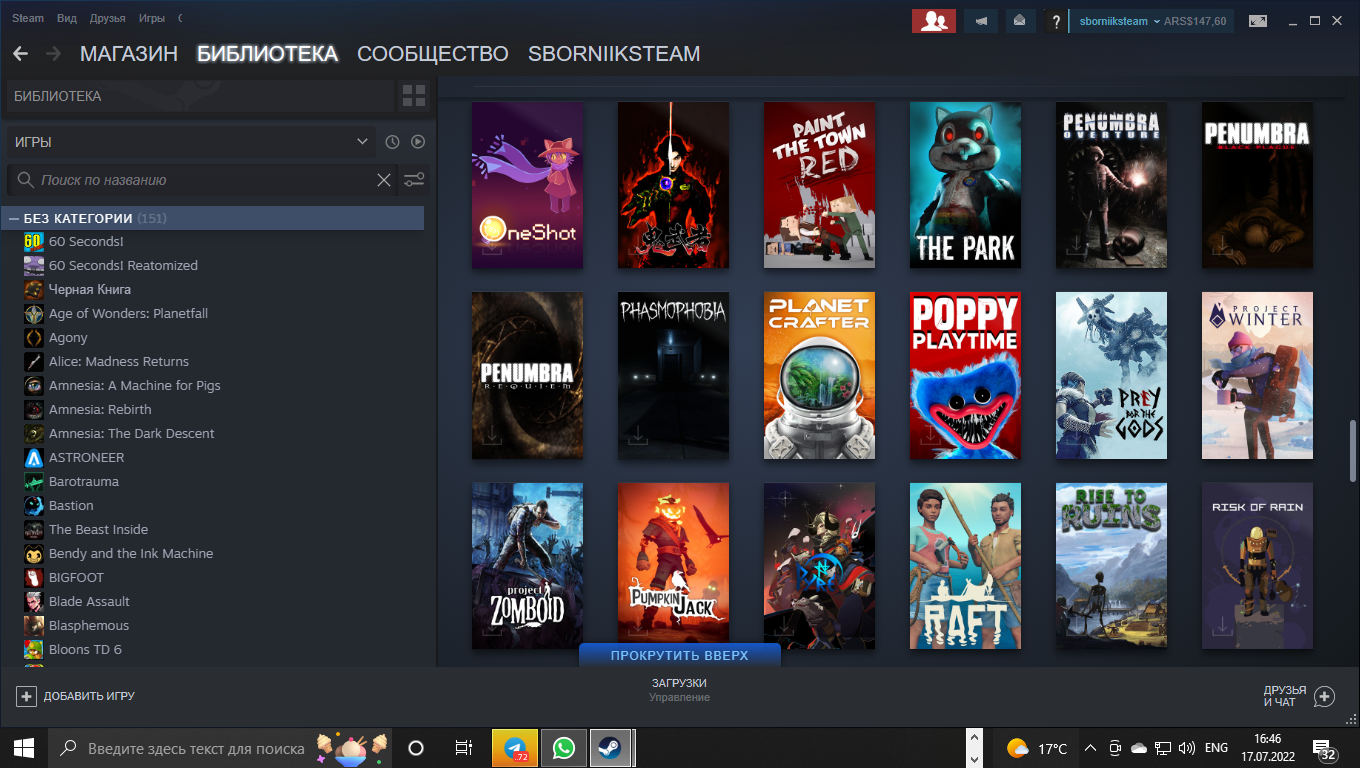Toggle the ready-to-play filter icon
Viewport: 1360px width, 768px height.
point(418,142)
